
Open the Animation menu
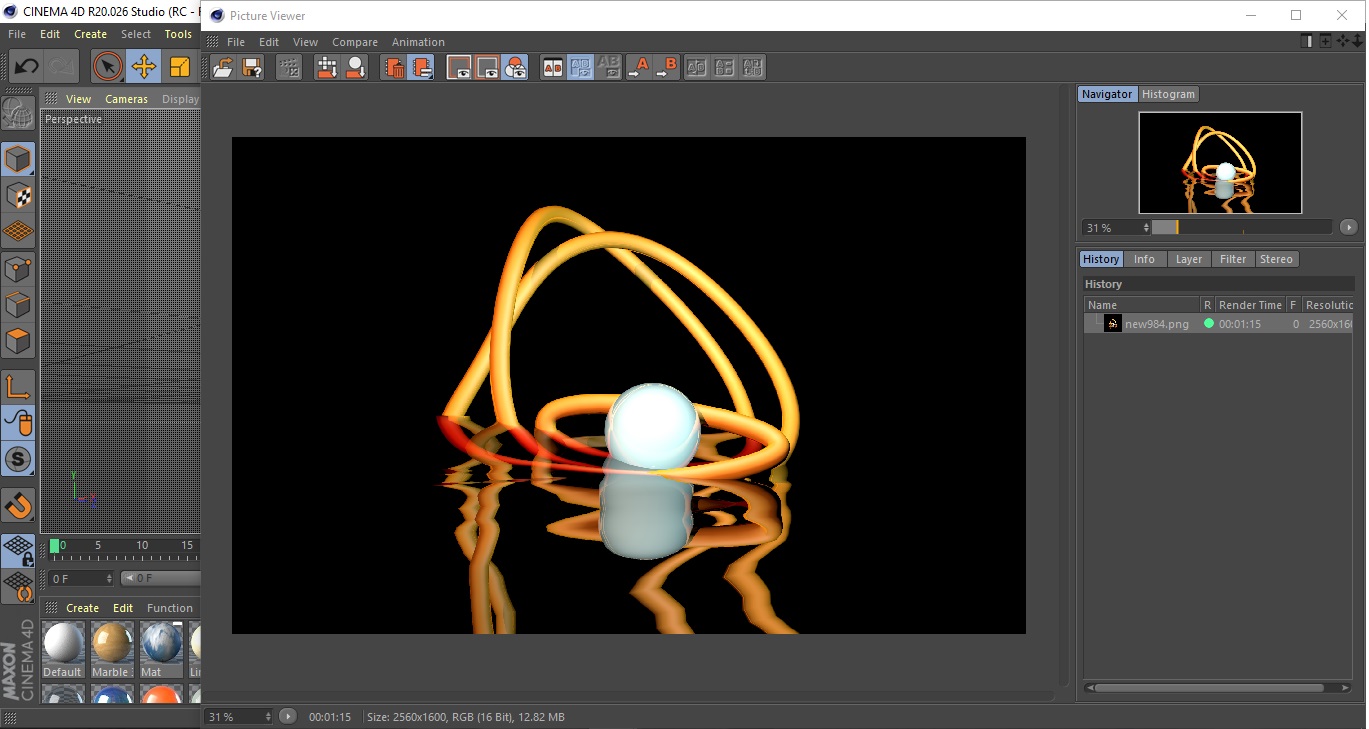click(418, 42)
